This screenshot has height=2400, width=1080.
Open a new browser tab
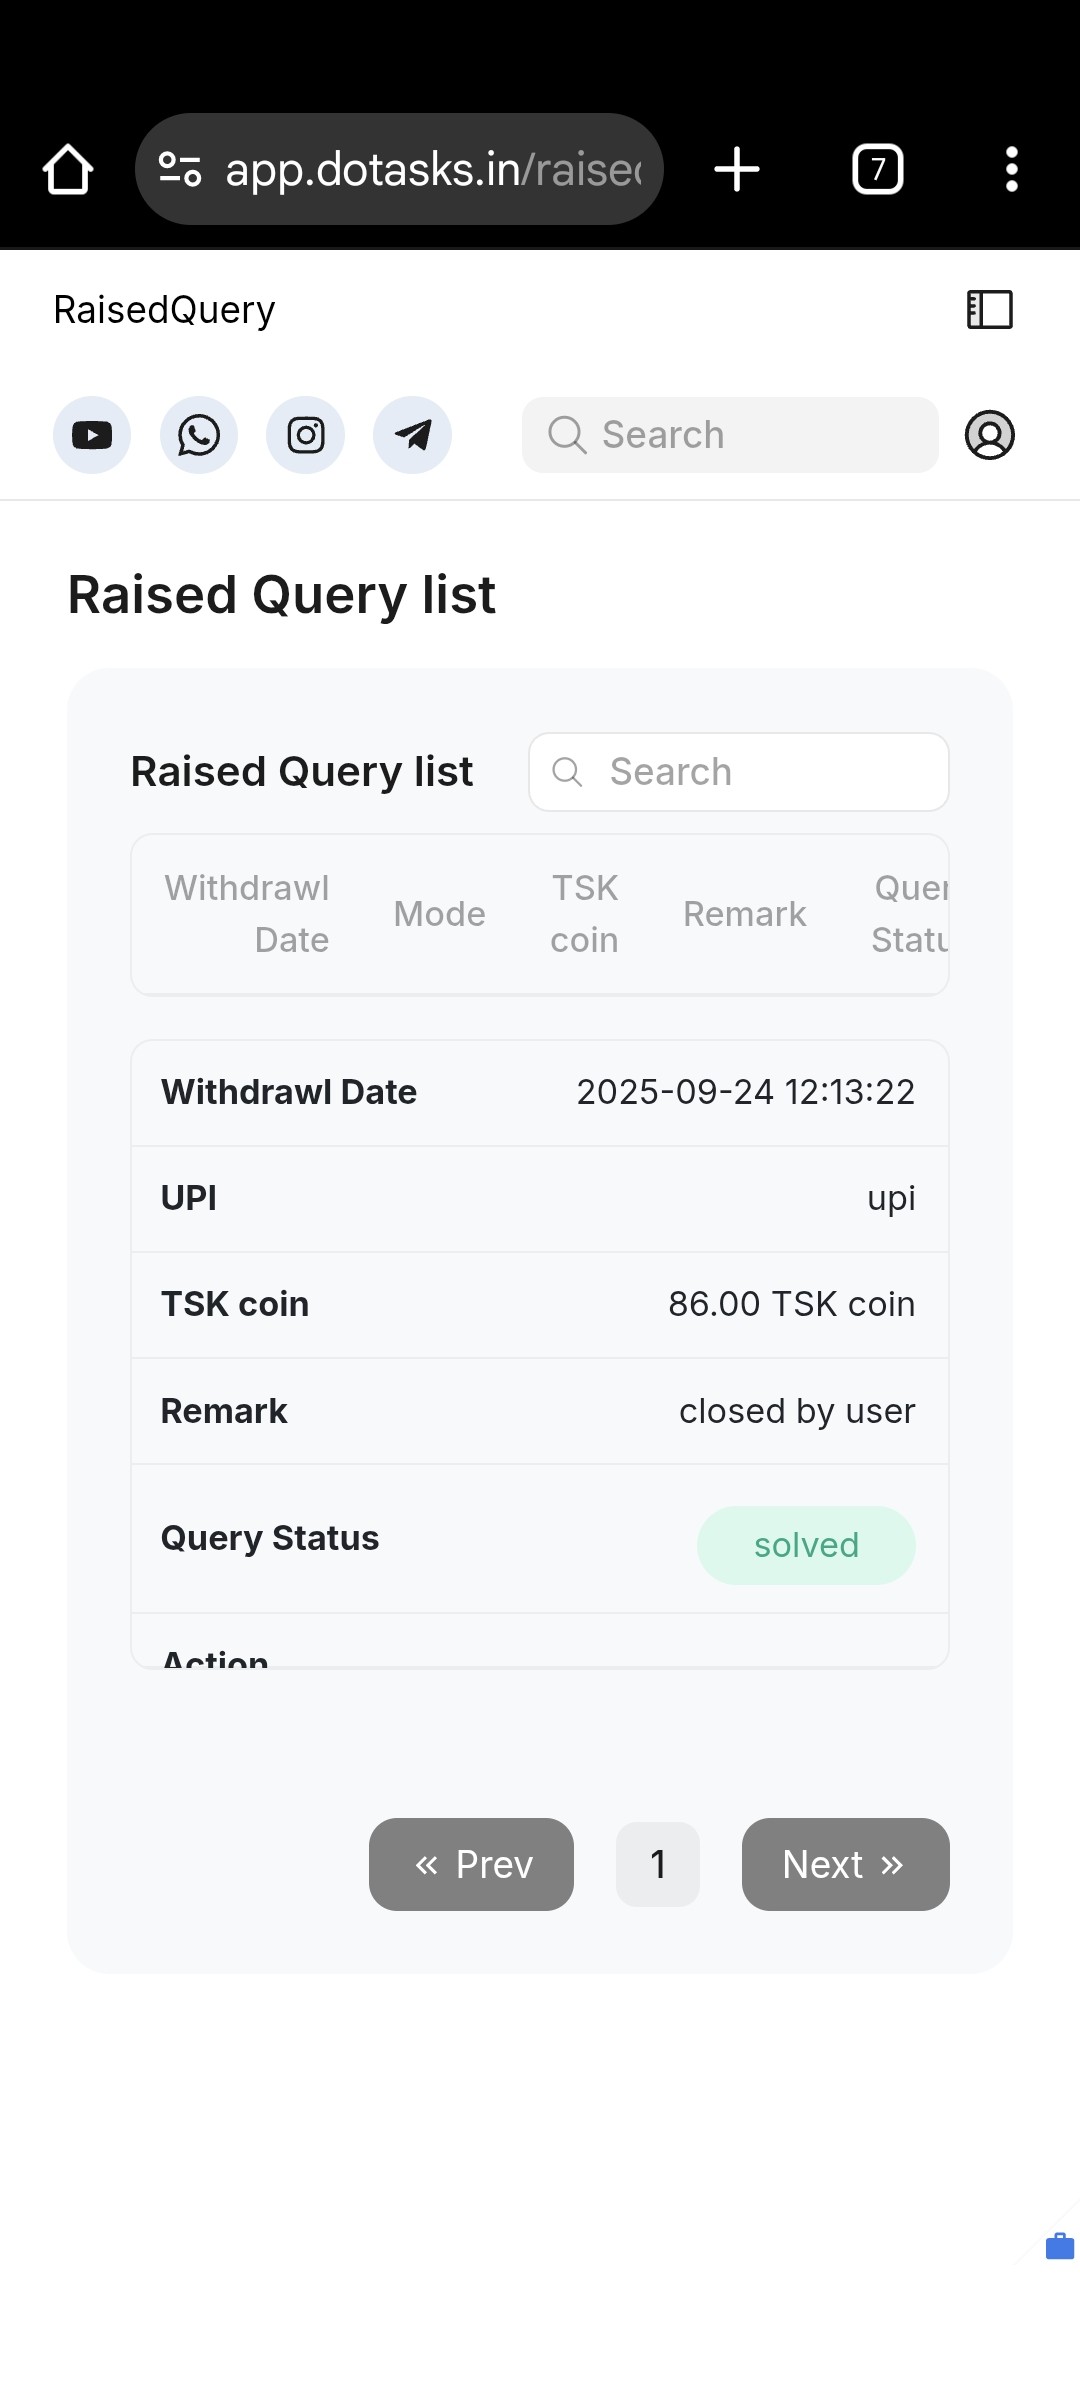tap(737, 169)
